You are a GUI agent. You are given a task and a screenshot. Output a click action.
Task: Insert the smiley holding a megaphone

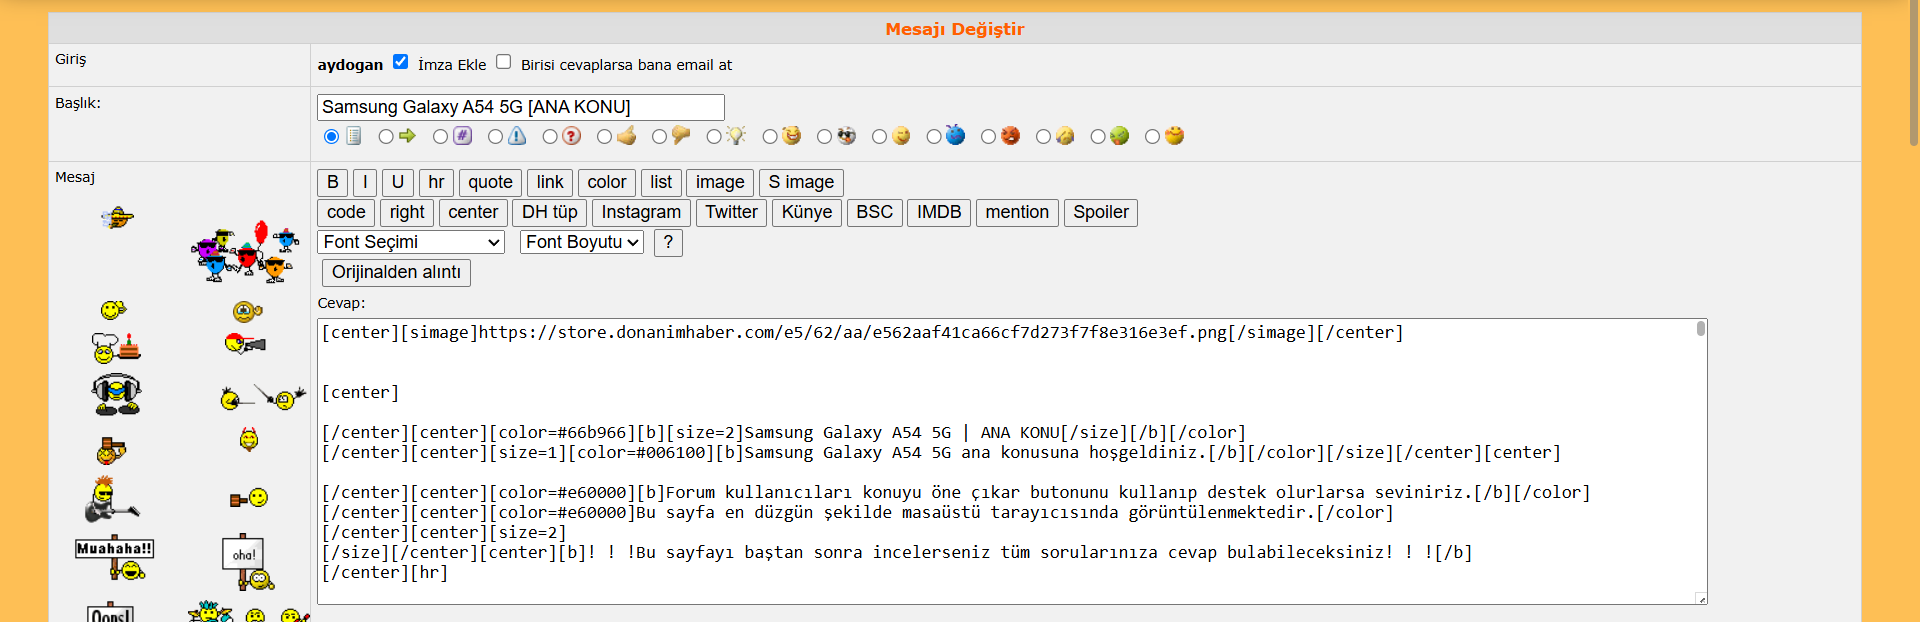point(245,344)
